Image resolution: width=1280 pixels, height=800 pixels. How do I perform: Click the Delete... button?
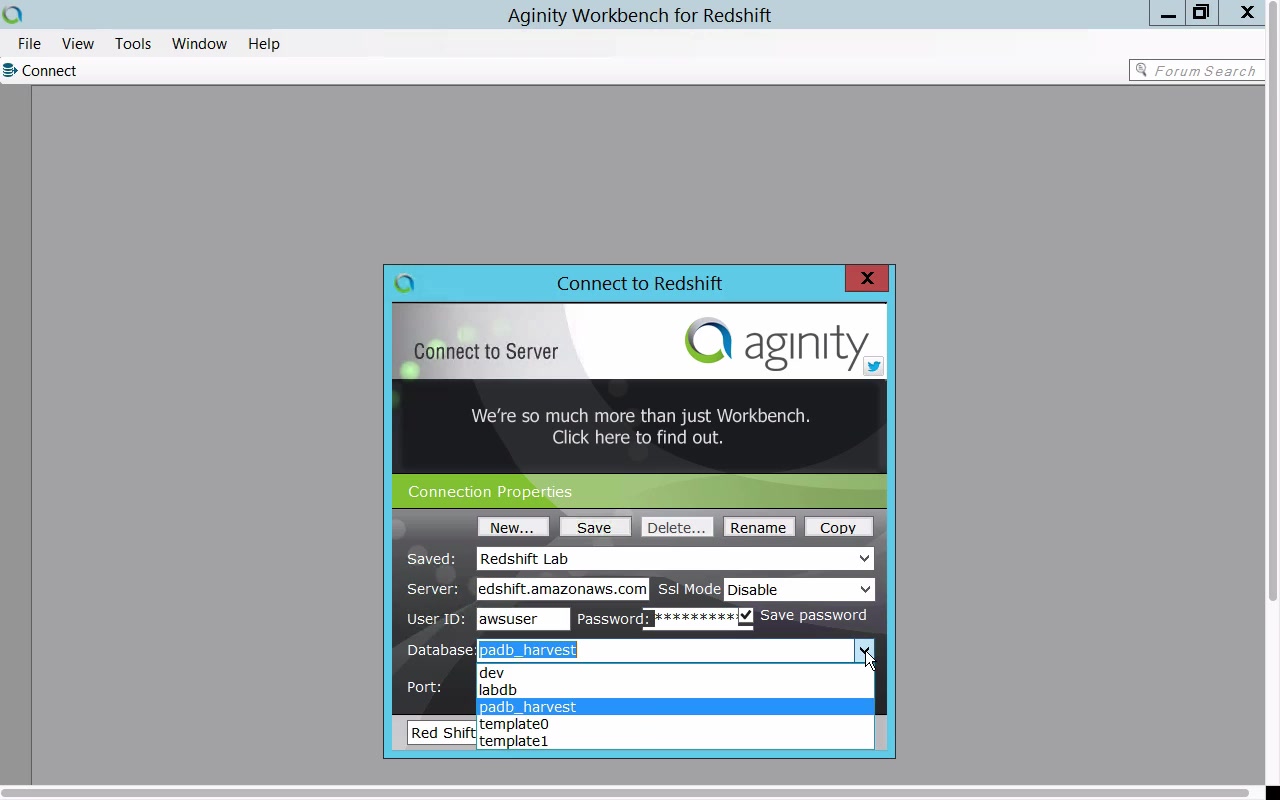pyautogui.click(x=676, y=527)
